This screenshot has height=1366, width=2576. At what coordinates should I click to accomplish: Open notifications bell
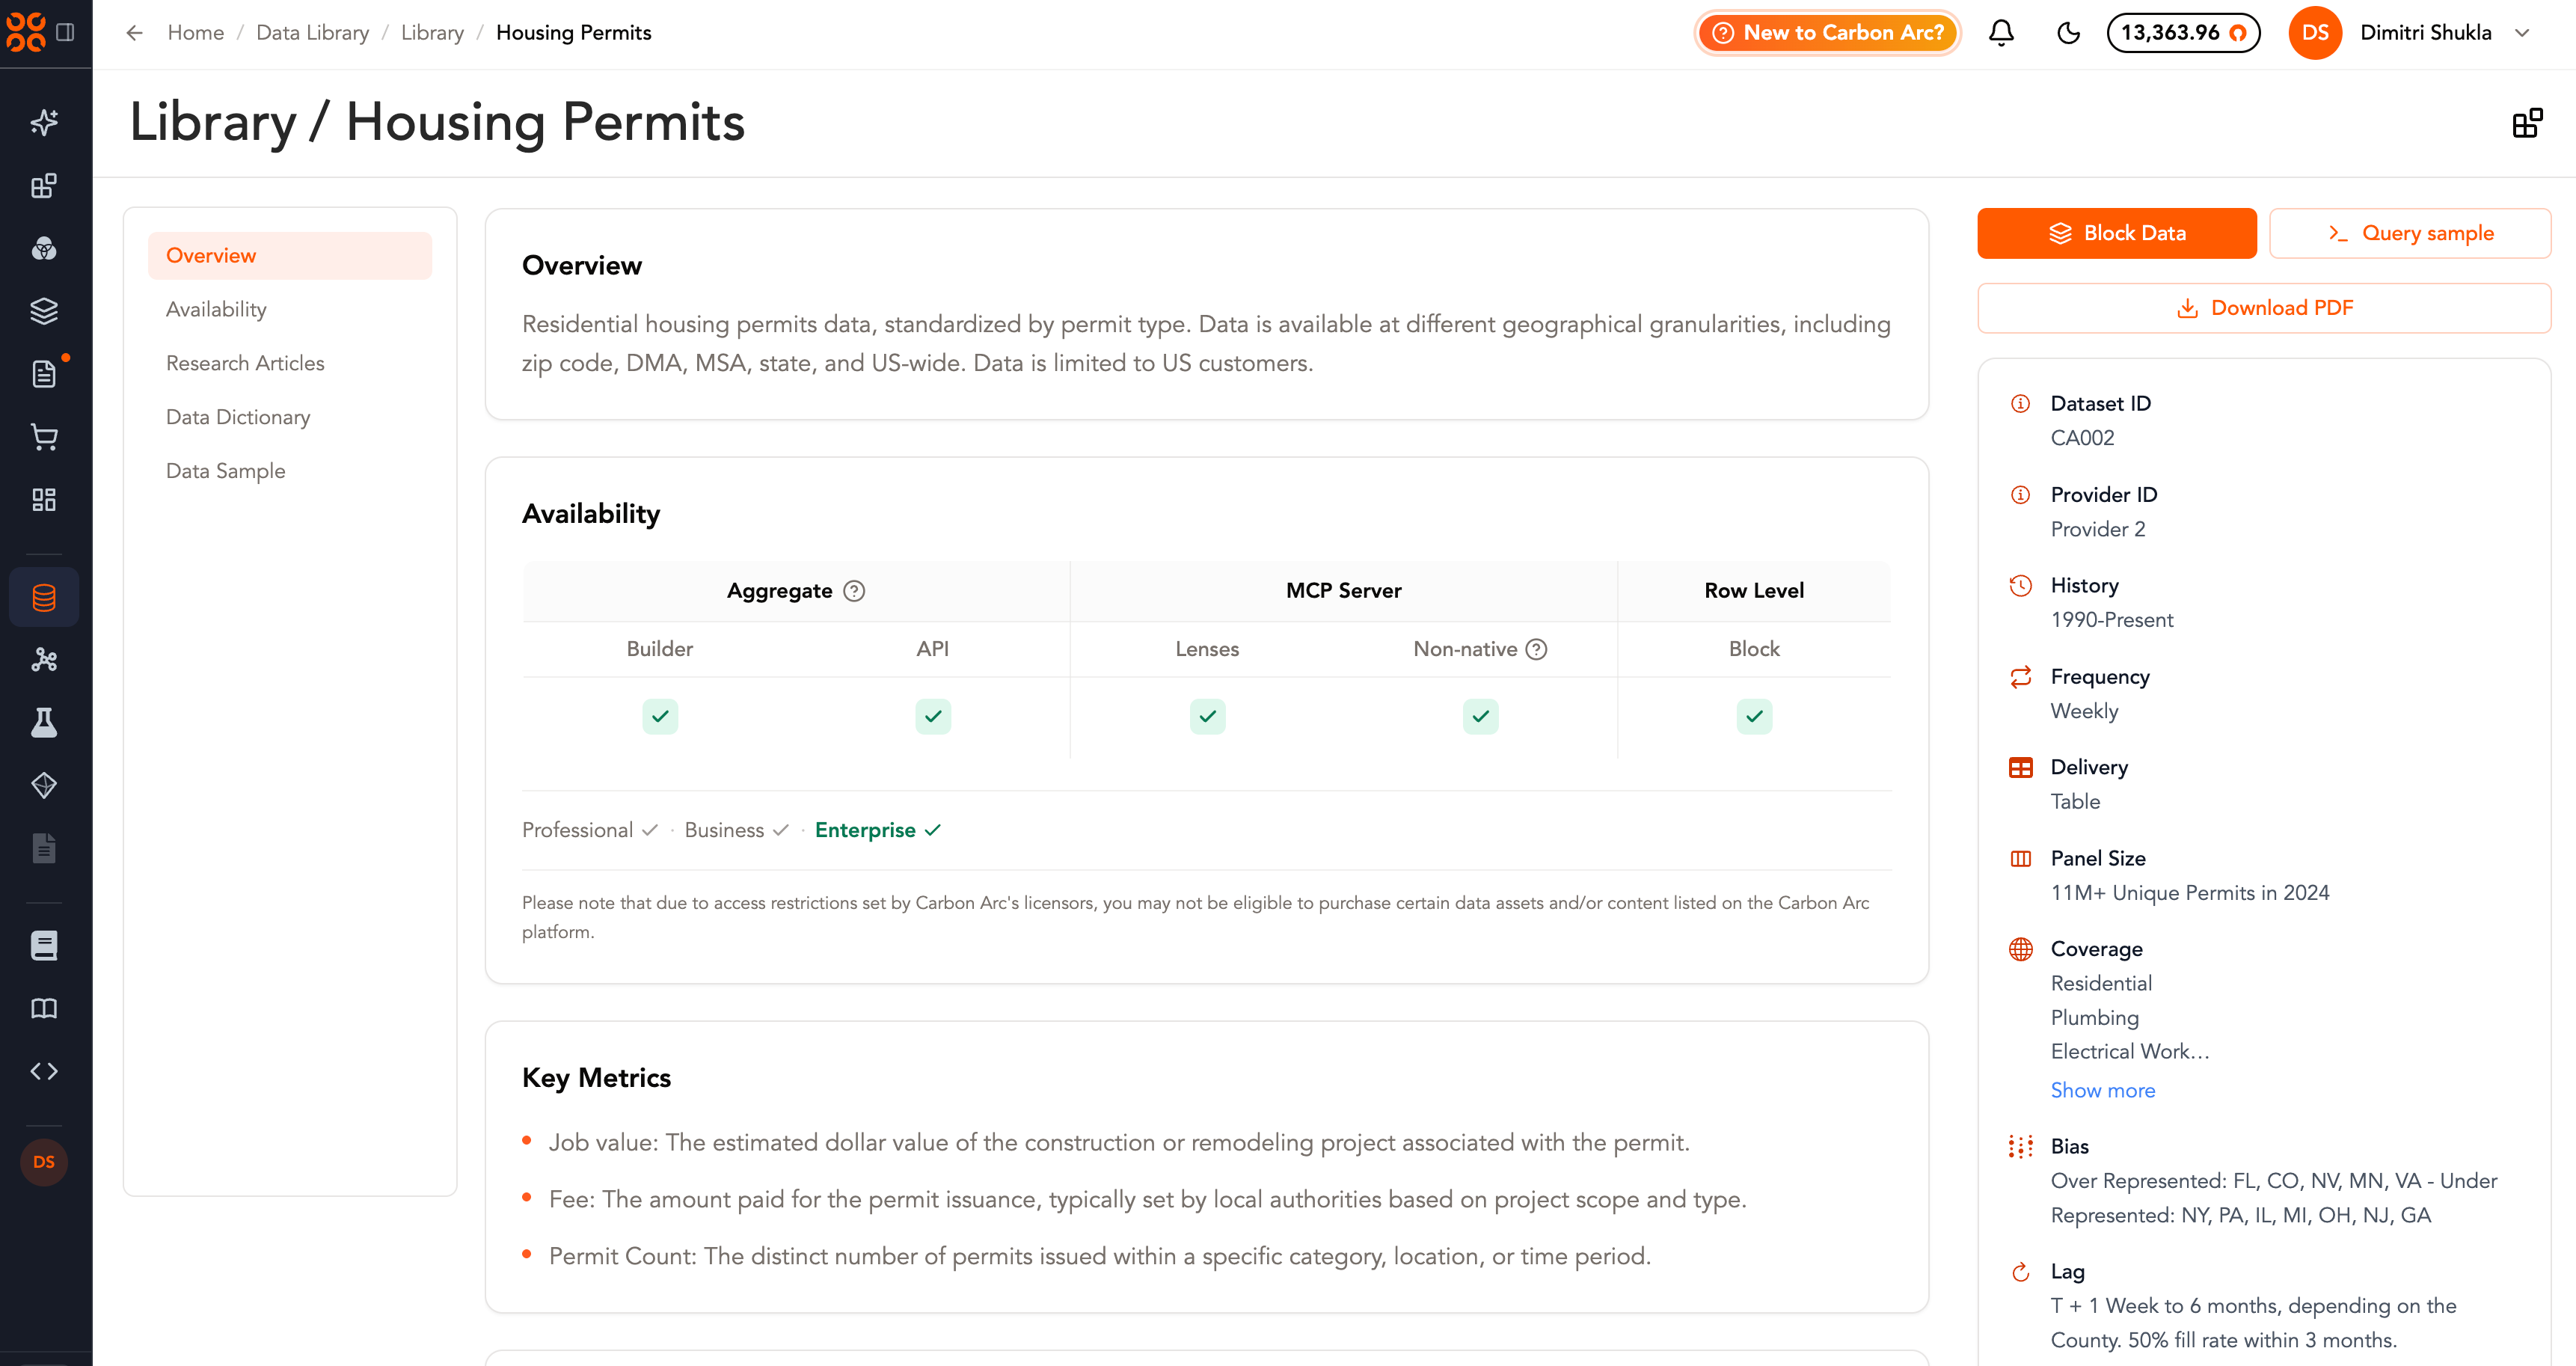(x=2001, y=33)
